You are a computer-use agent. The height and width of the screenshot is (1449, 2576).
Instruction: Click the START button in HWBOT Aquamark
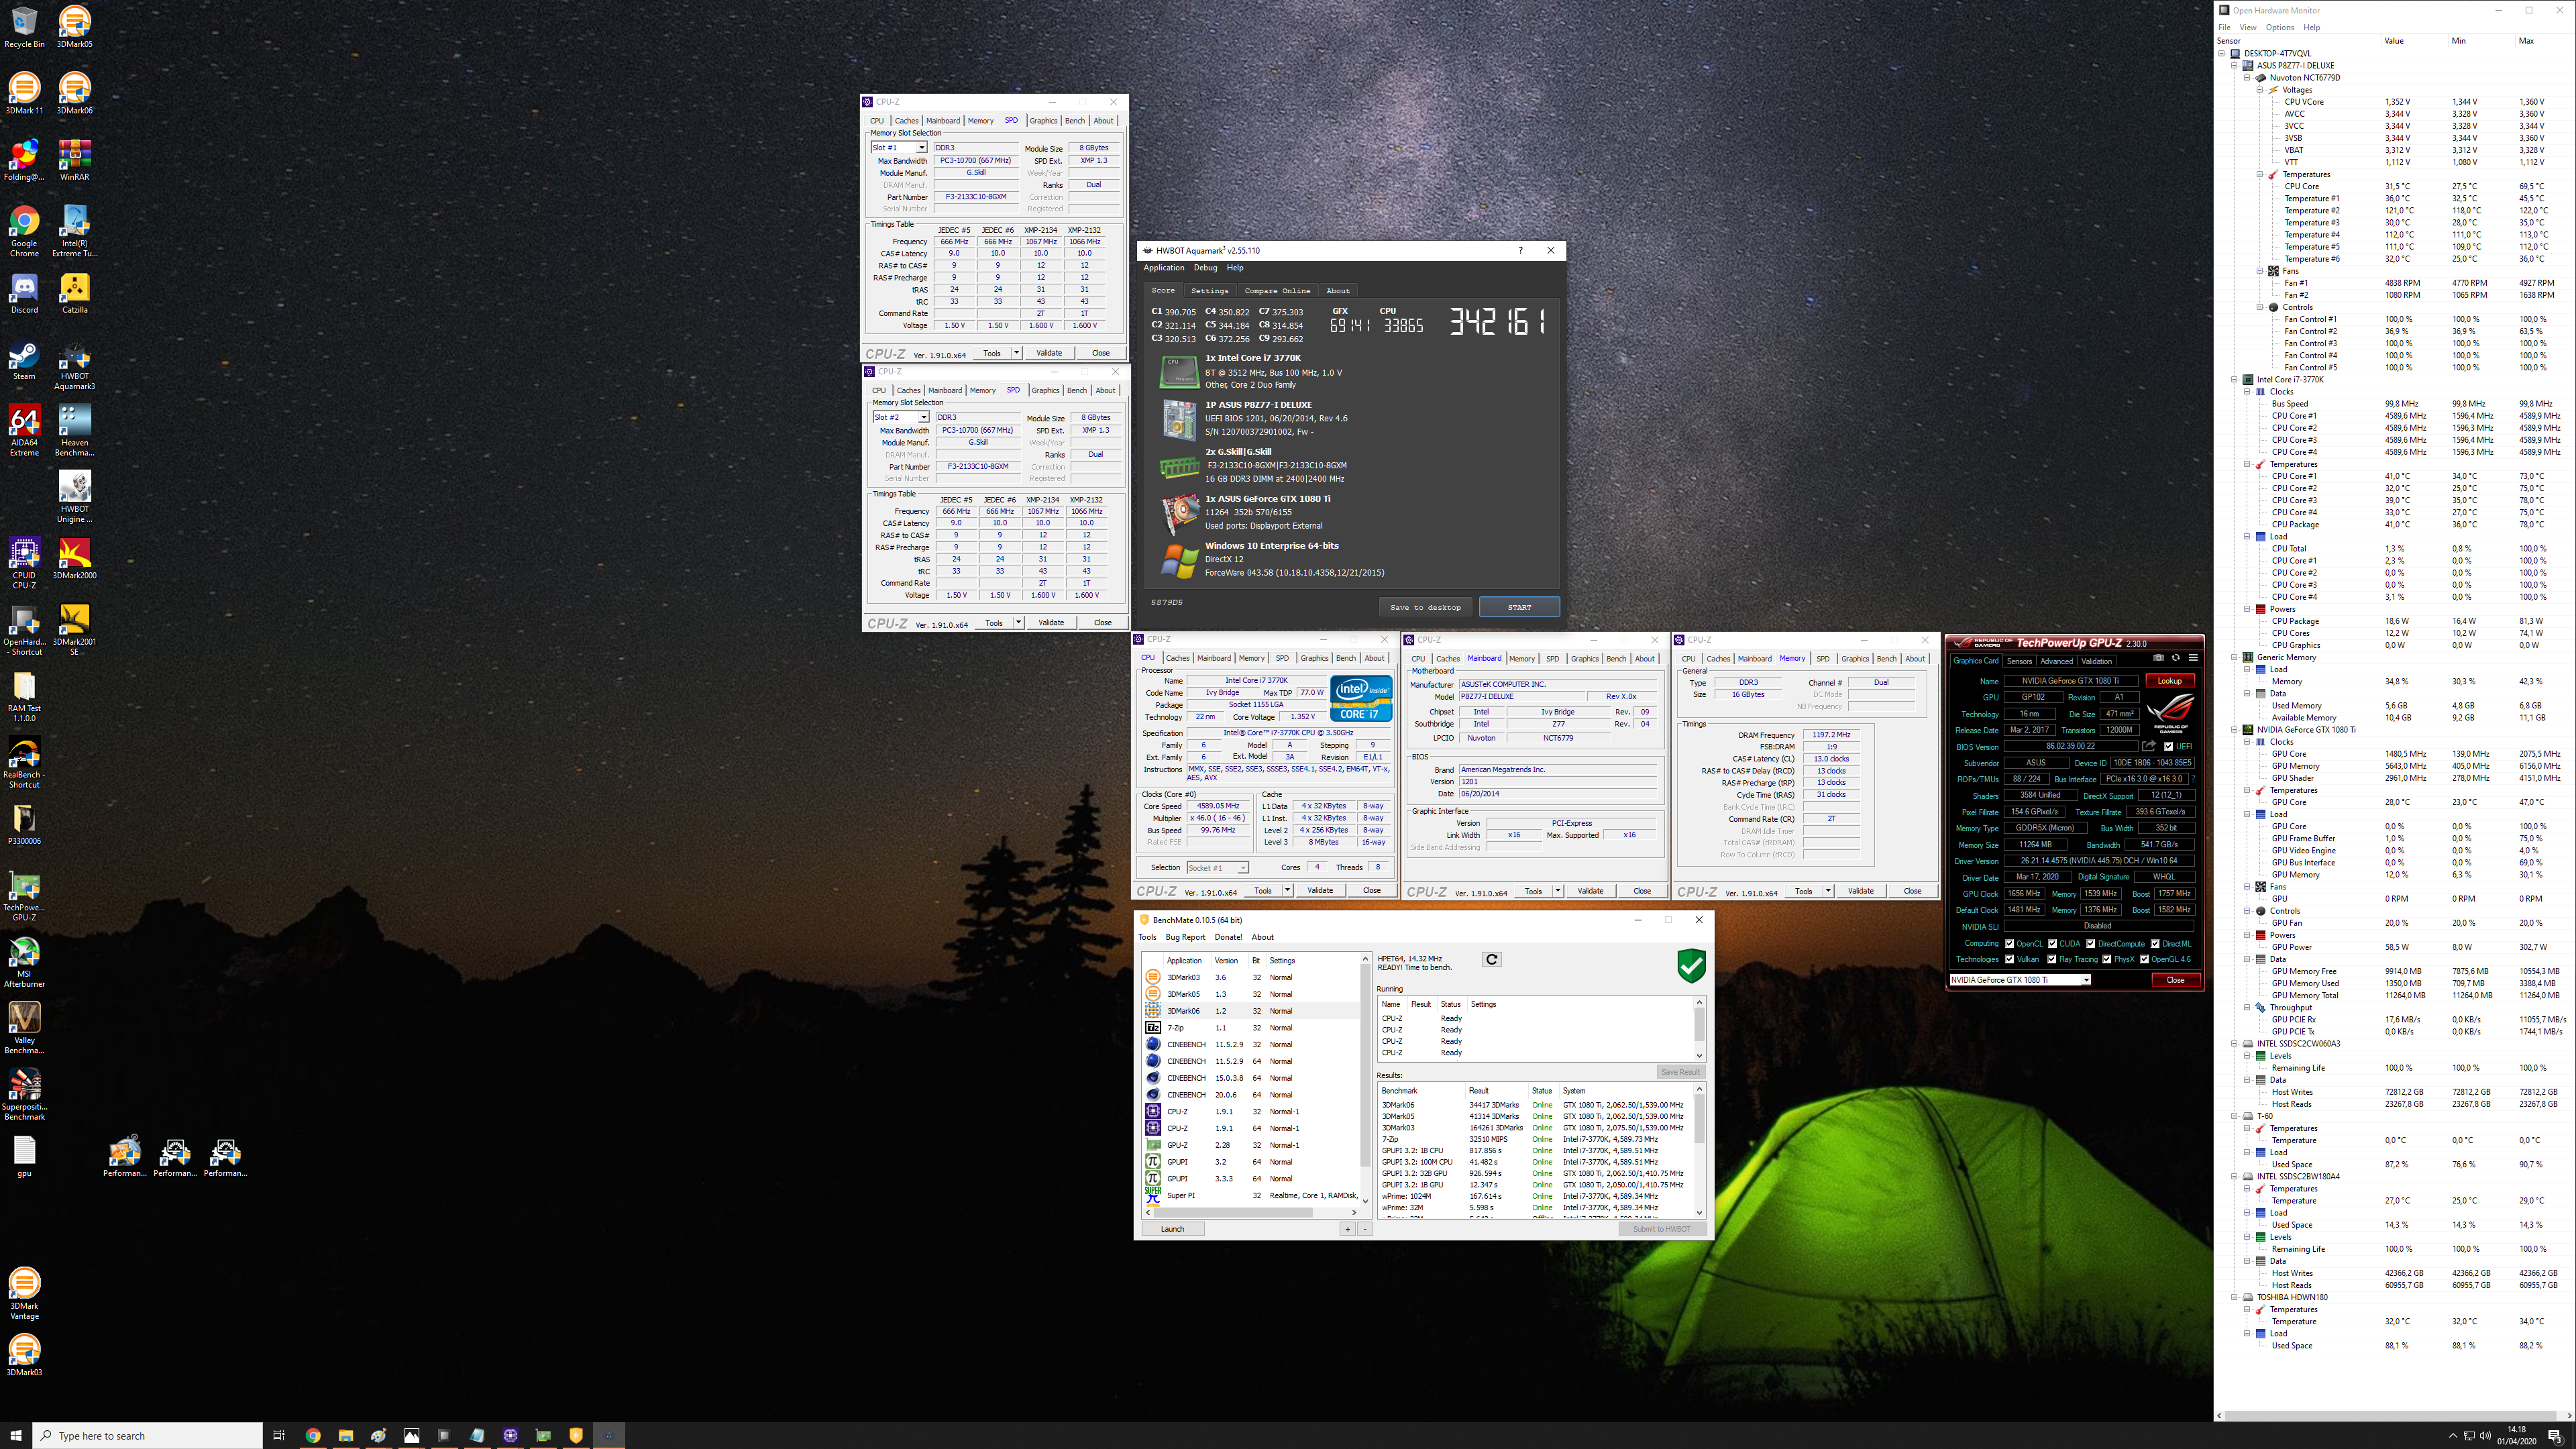tap(1519, 607)
